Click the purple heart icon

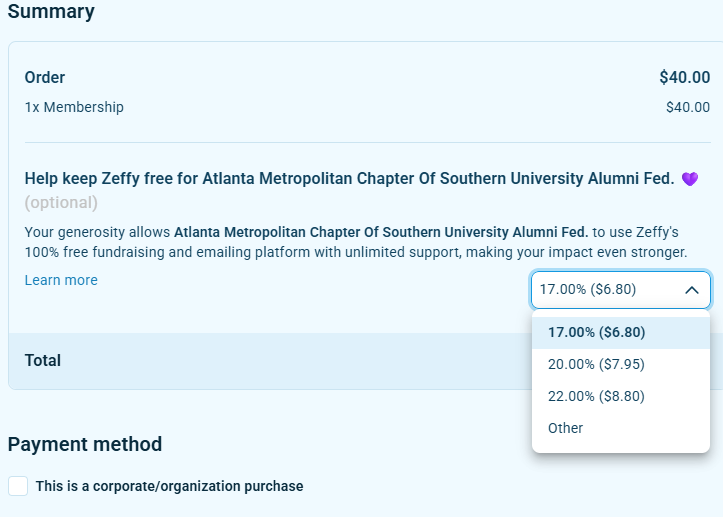point(689,179)
